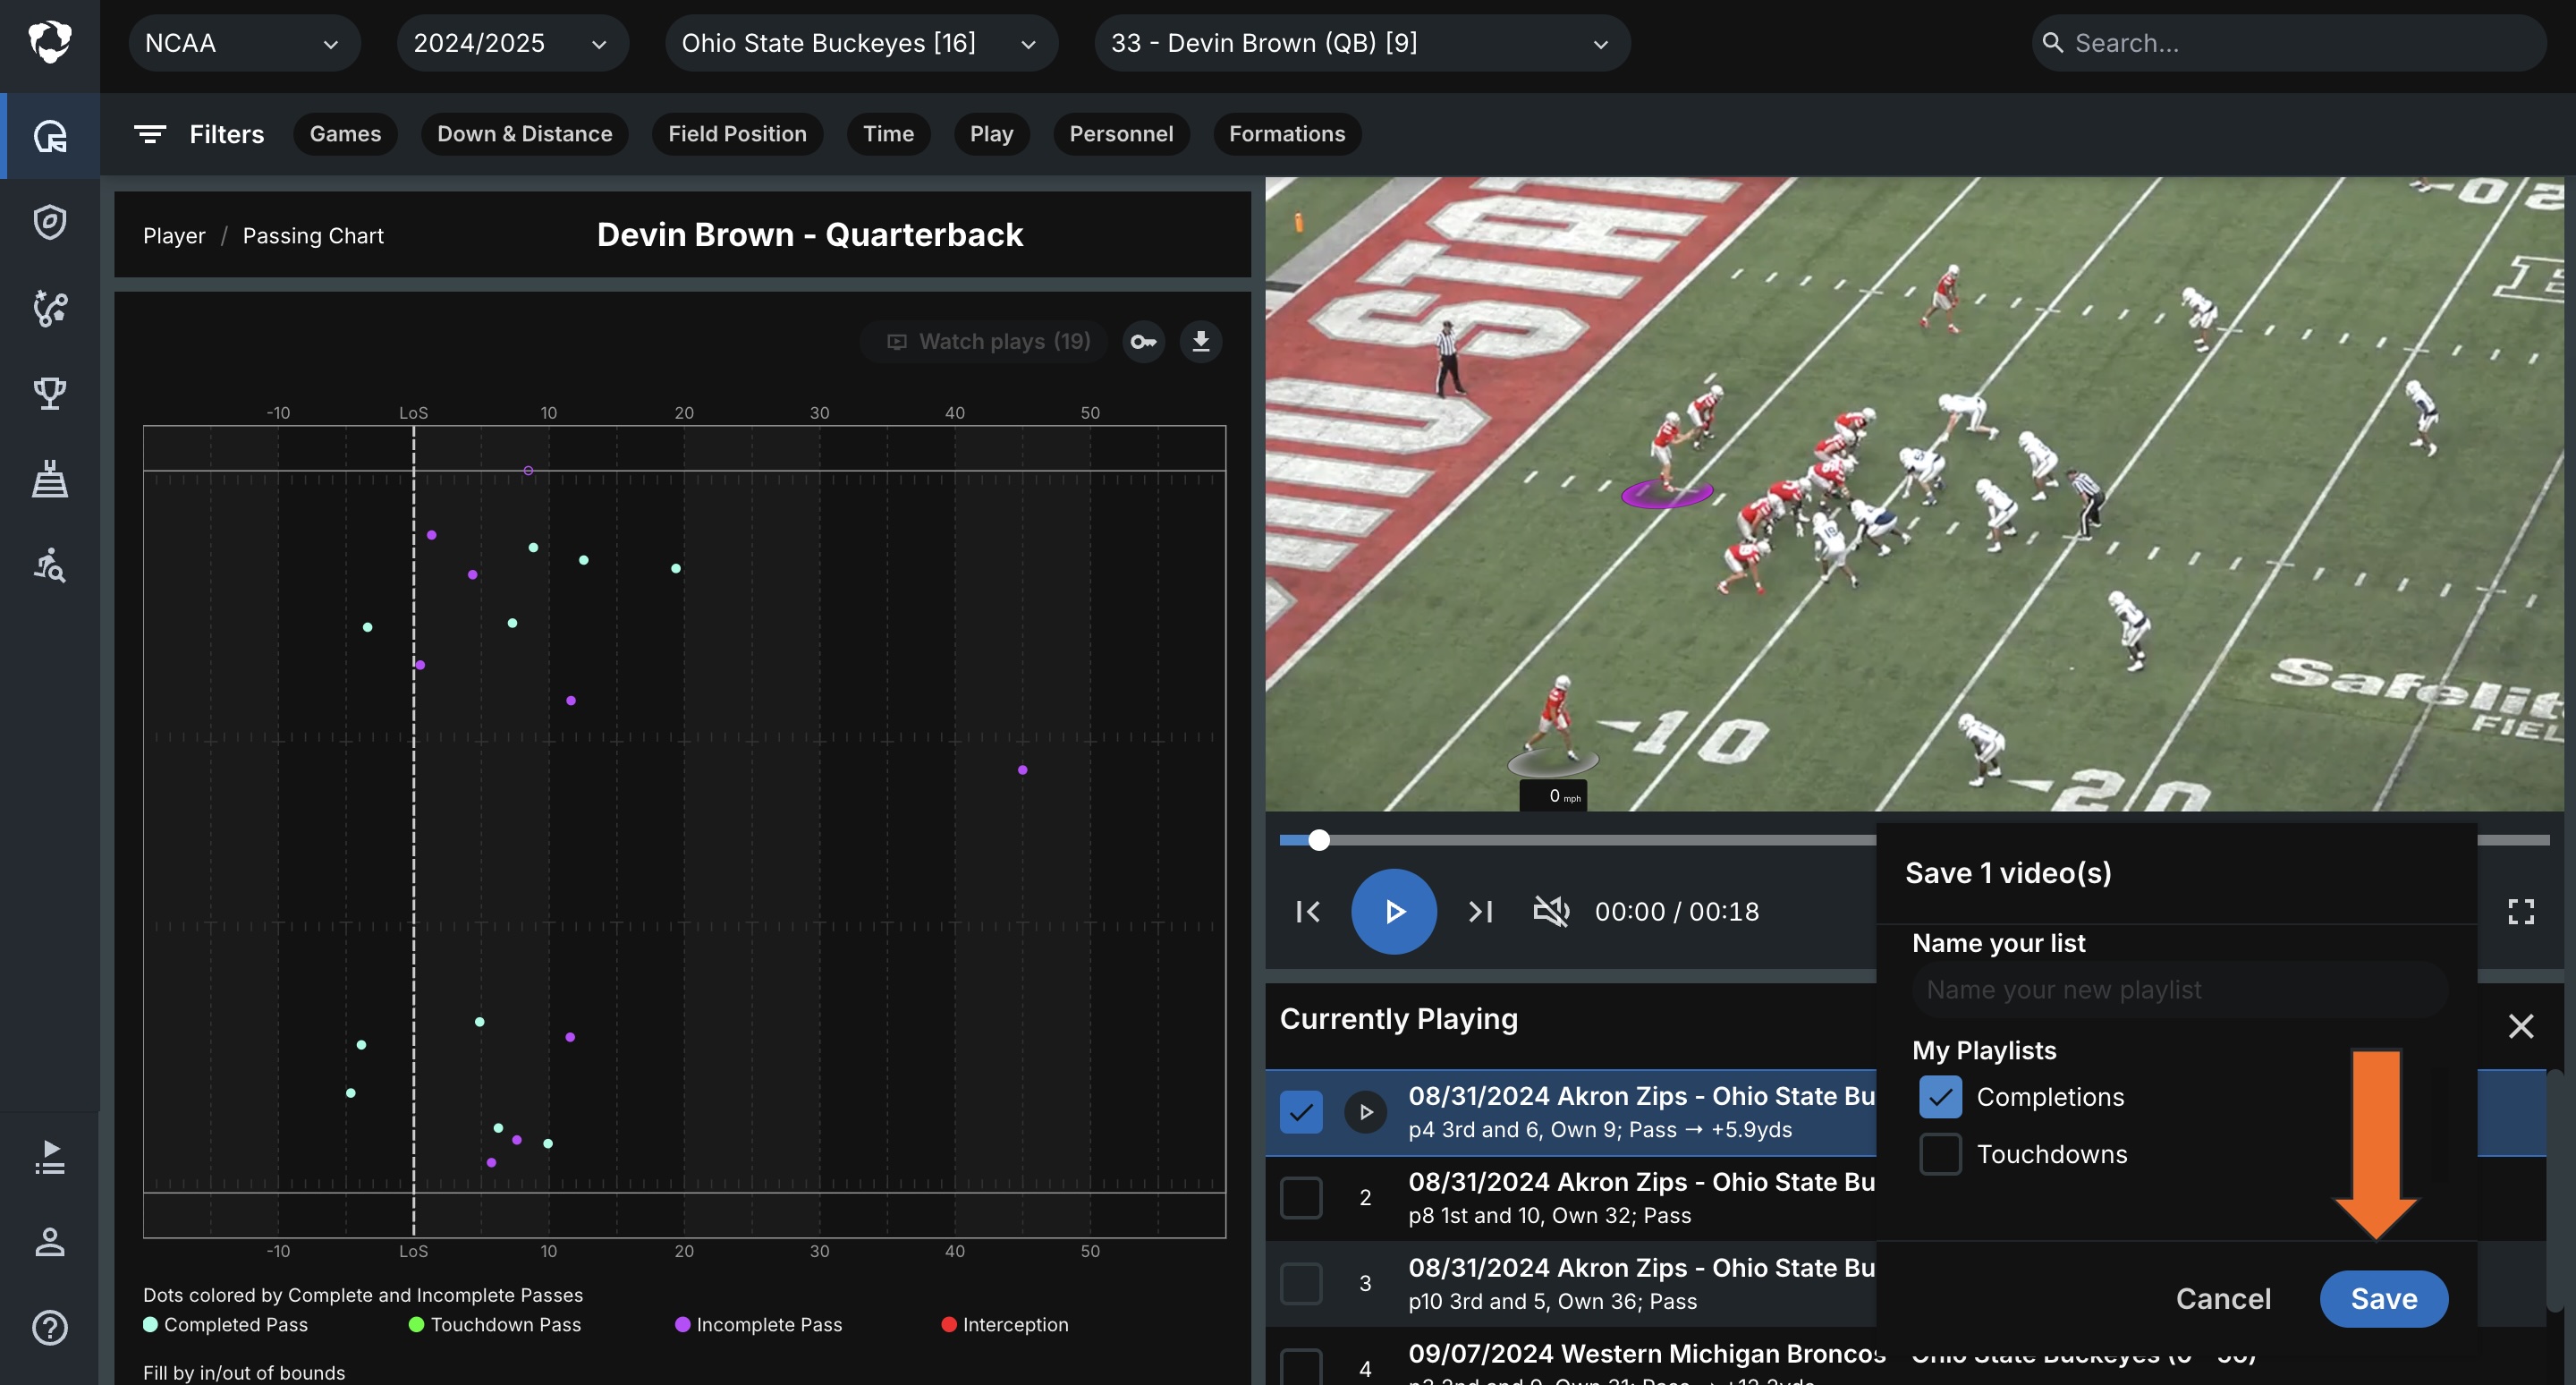Image resolution: width=2576 pixels, height=1385 pixels.
Task: Unmute the video audio
Action: point(1551,912)
